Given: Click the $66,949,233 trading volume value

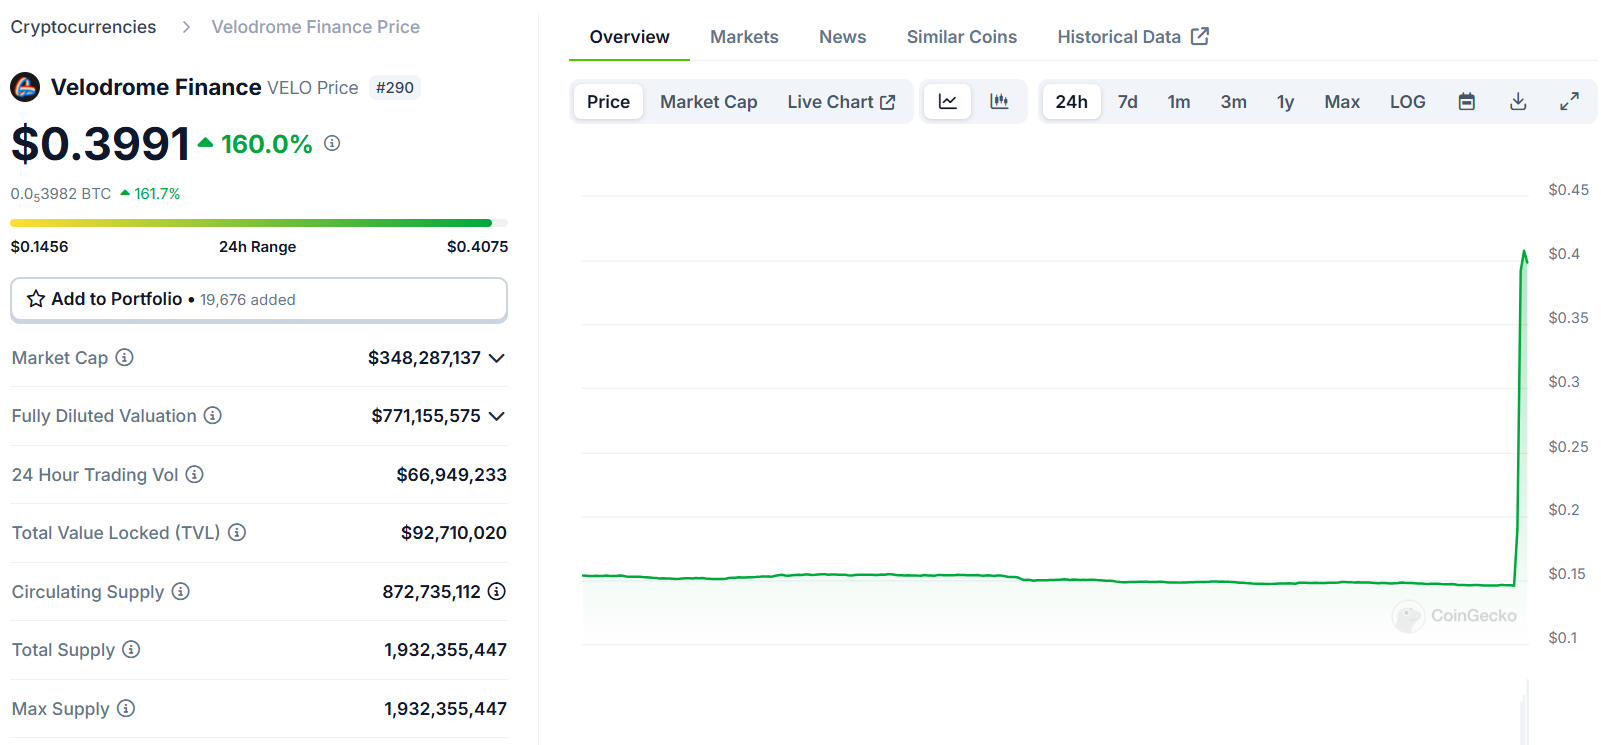Looking at the screenshot, I should coord(451,475).
